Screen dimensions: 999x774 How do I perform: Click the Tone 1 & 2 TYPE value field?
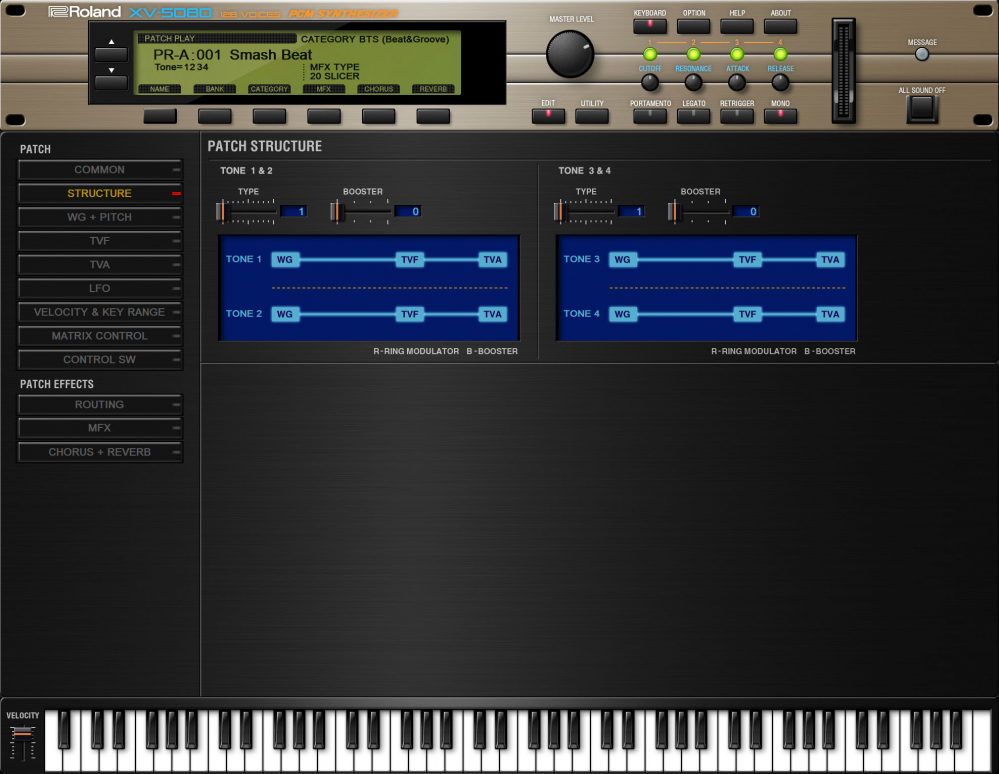click(293, 211)
